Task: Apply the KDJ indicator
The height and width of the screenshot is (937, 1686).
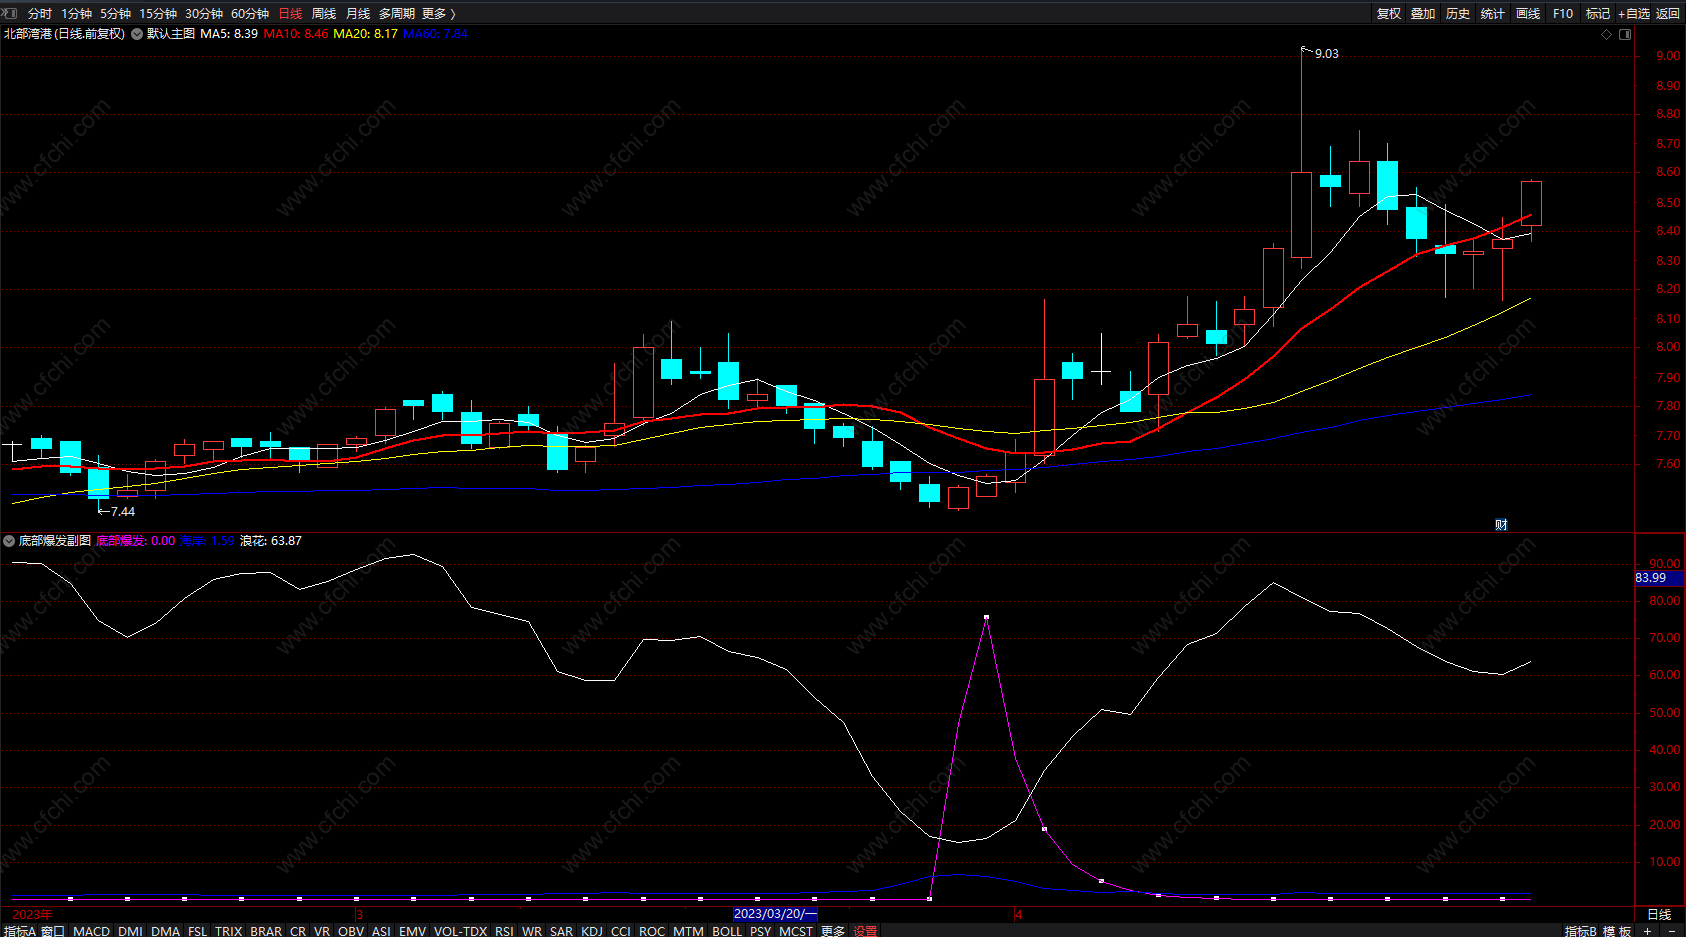Action: [x=592, y=931]
